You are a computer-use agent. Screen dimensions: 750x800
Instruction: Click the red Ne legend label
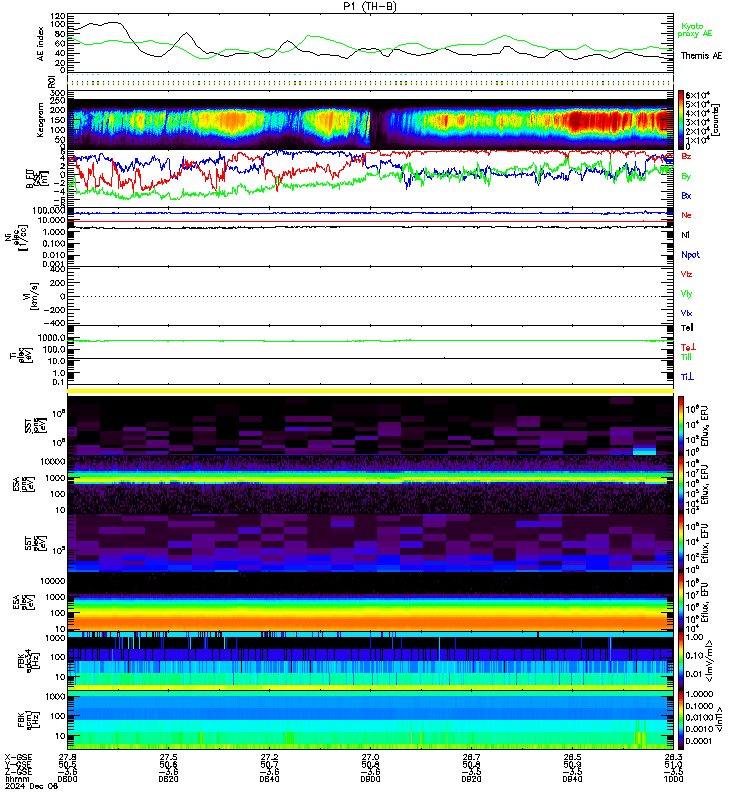686,215
